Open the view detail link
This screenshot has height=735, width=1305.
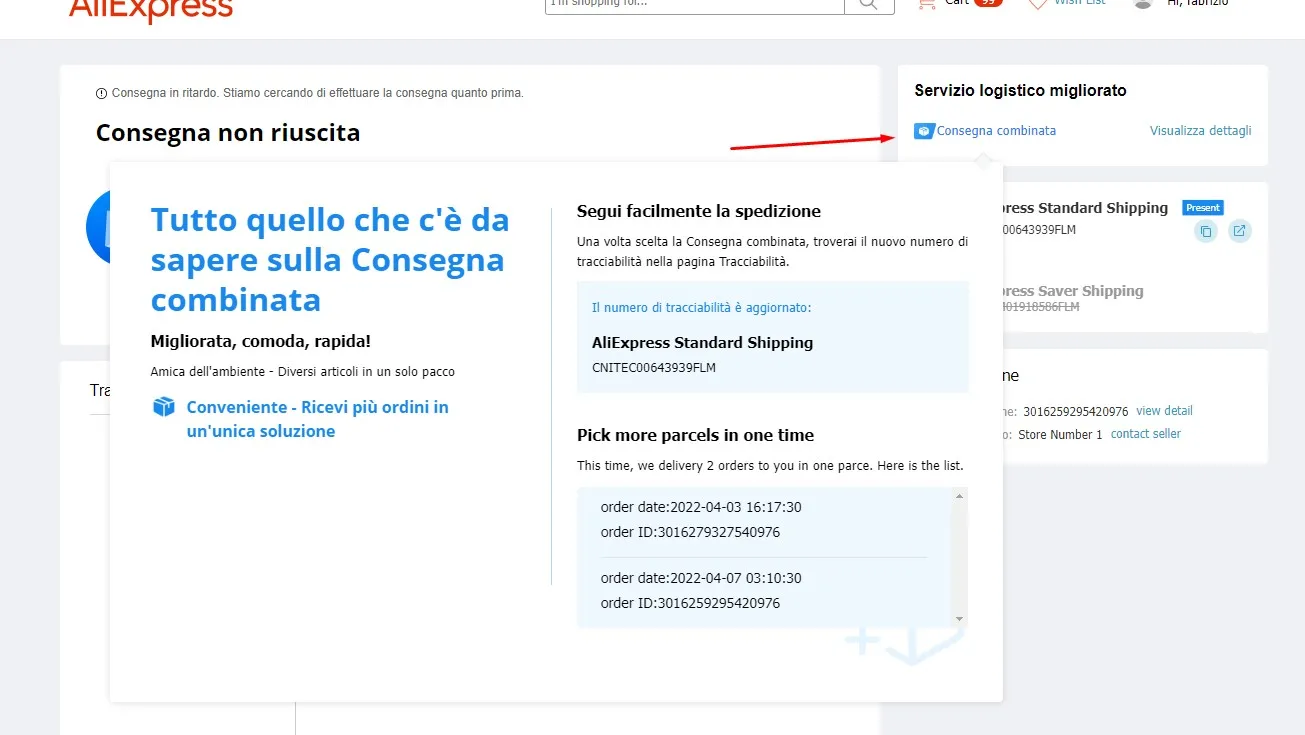1164,411
